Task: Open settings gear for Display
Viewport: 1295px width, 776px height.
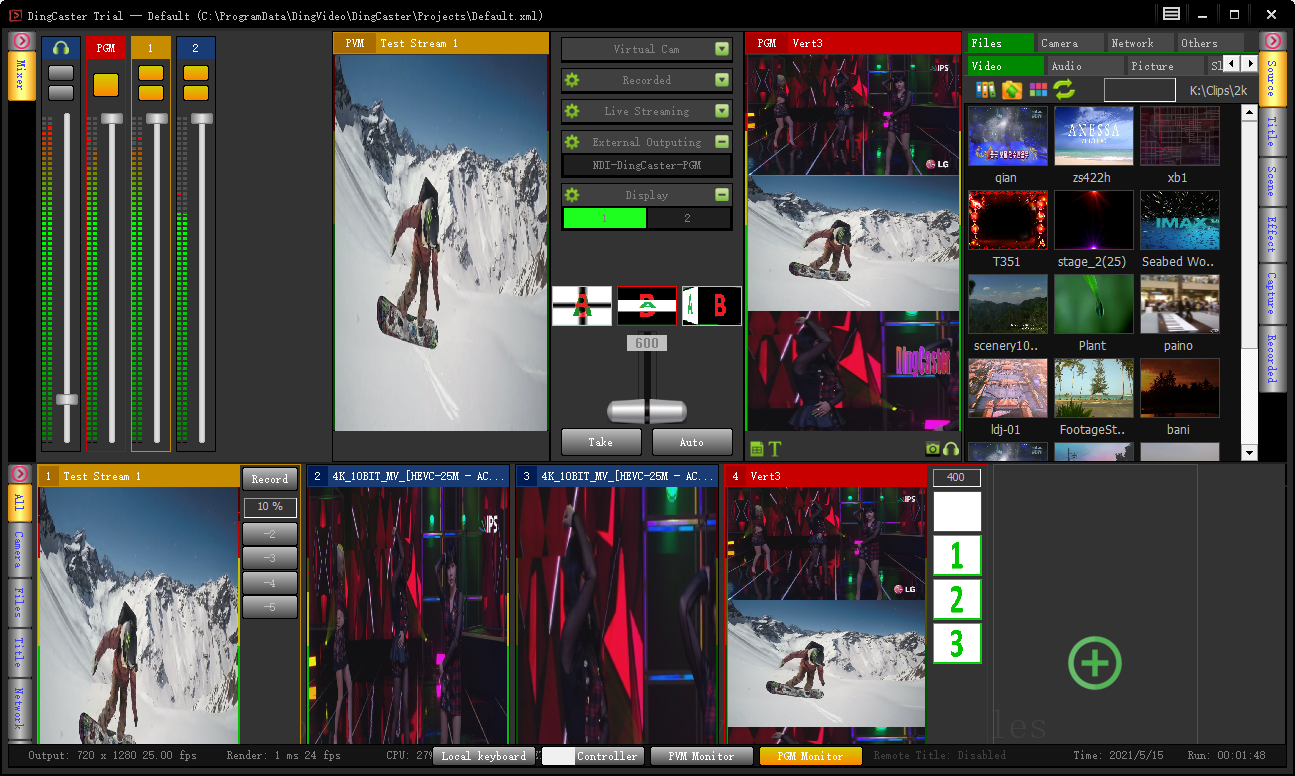Action: [x=572, y=195]
